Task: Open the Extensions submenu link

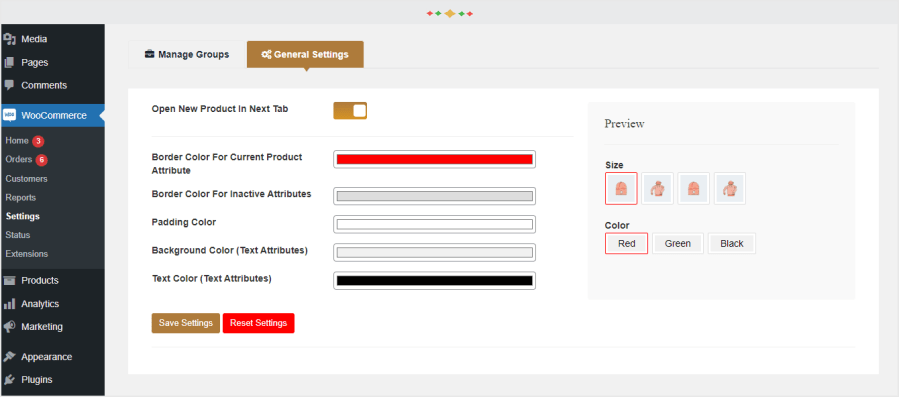Action: [26, 254]
